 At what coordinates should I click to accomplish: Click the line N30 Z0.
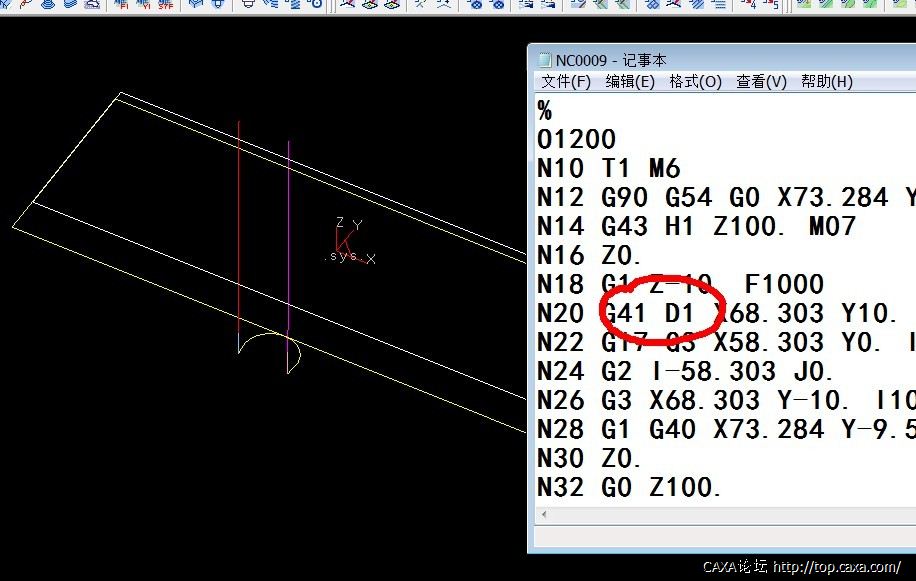[589, 459]
